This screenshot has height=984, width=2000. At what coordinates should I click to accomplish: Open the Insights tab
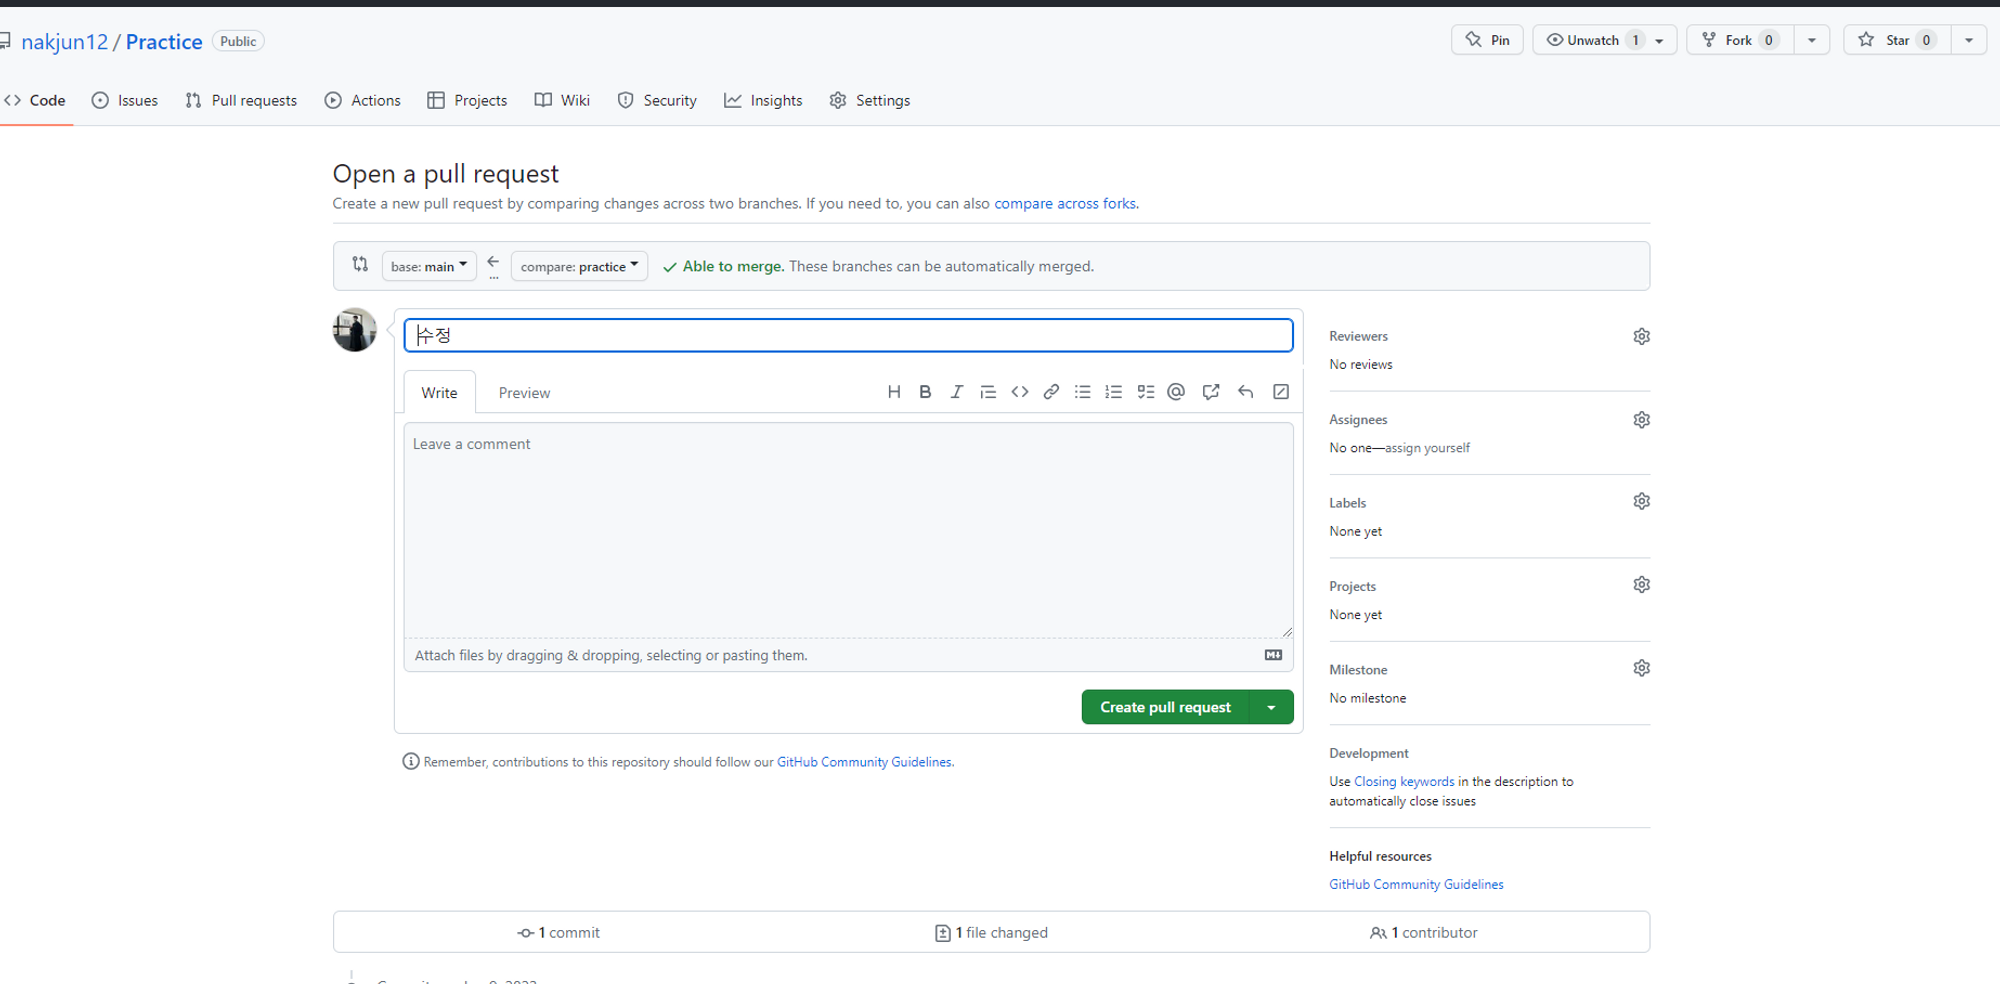point(763,100)
